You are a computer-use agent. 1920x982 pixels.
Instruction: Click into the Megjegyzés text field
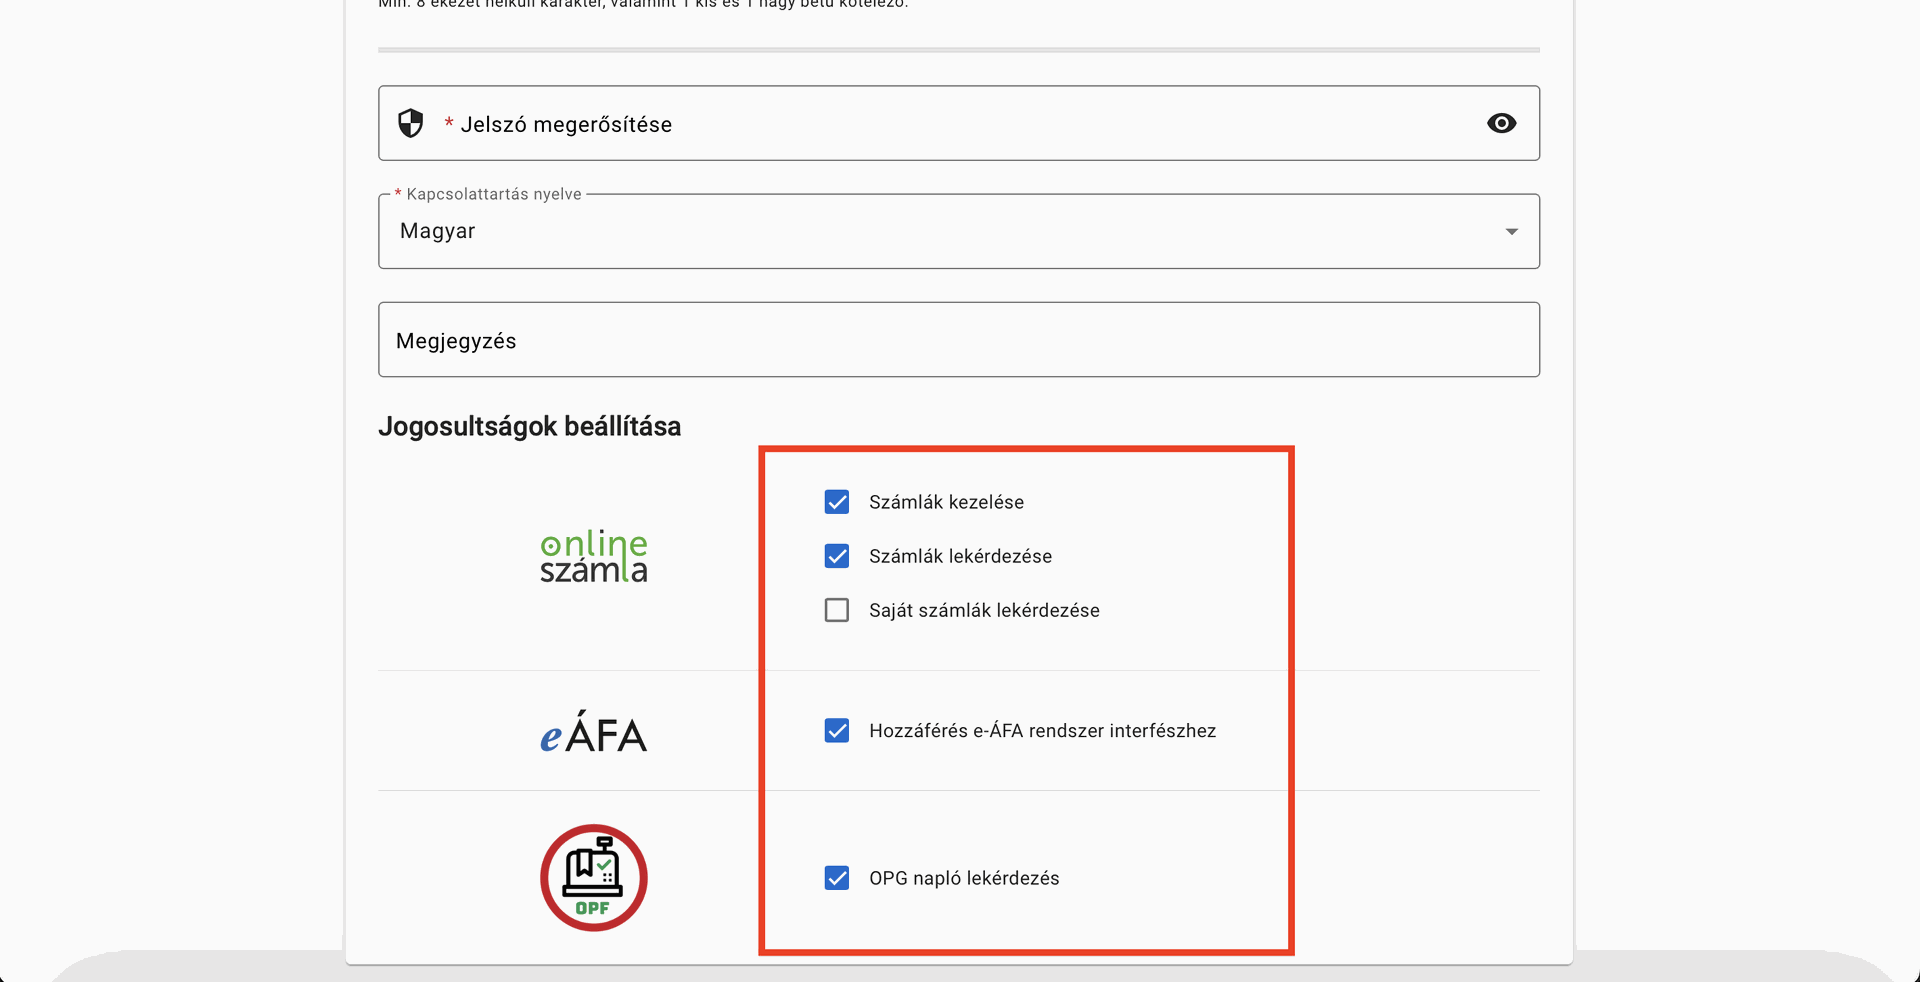(x=959, y=340)
